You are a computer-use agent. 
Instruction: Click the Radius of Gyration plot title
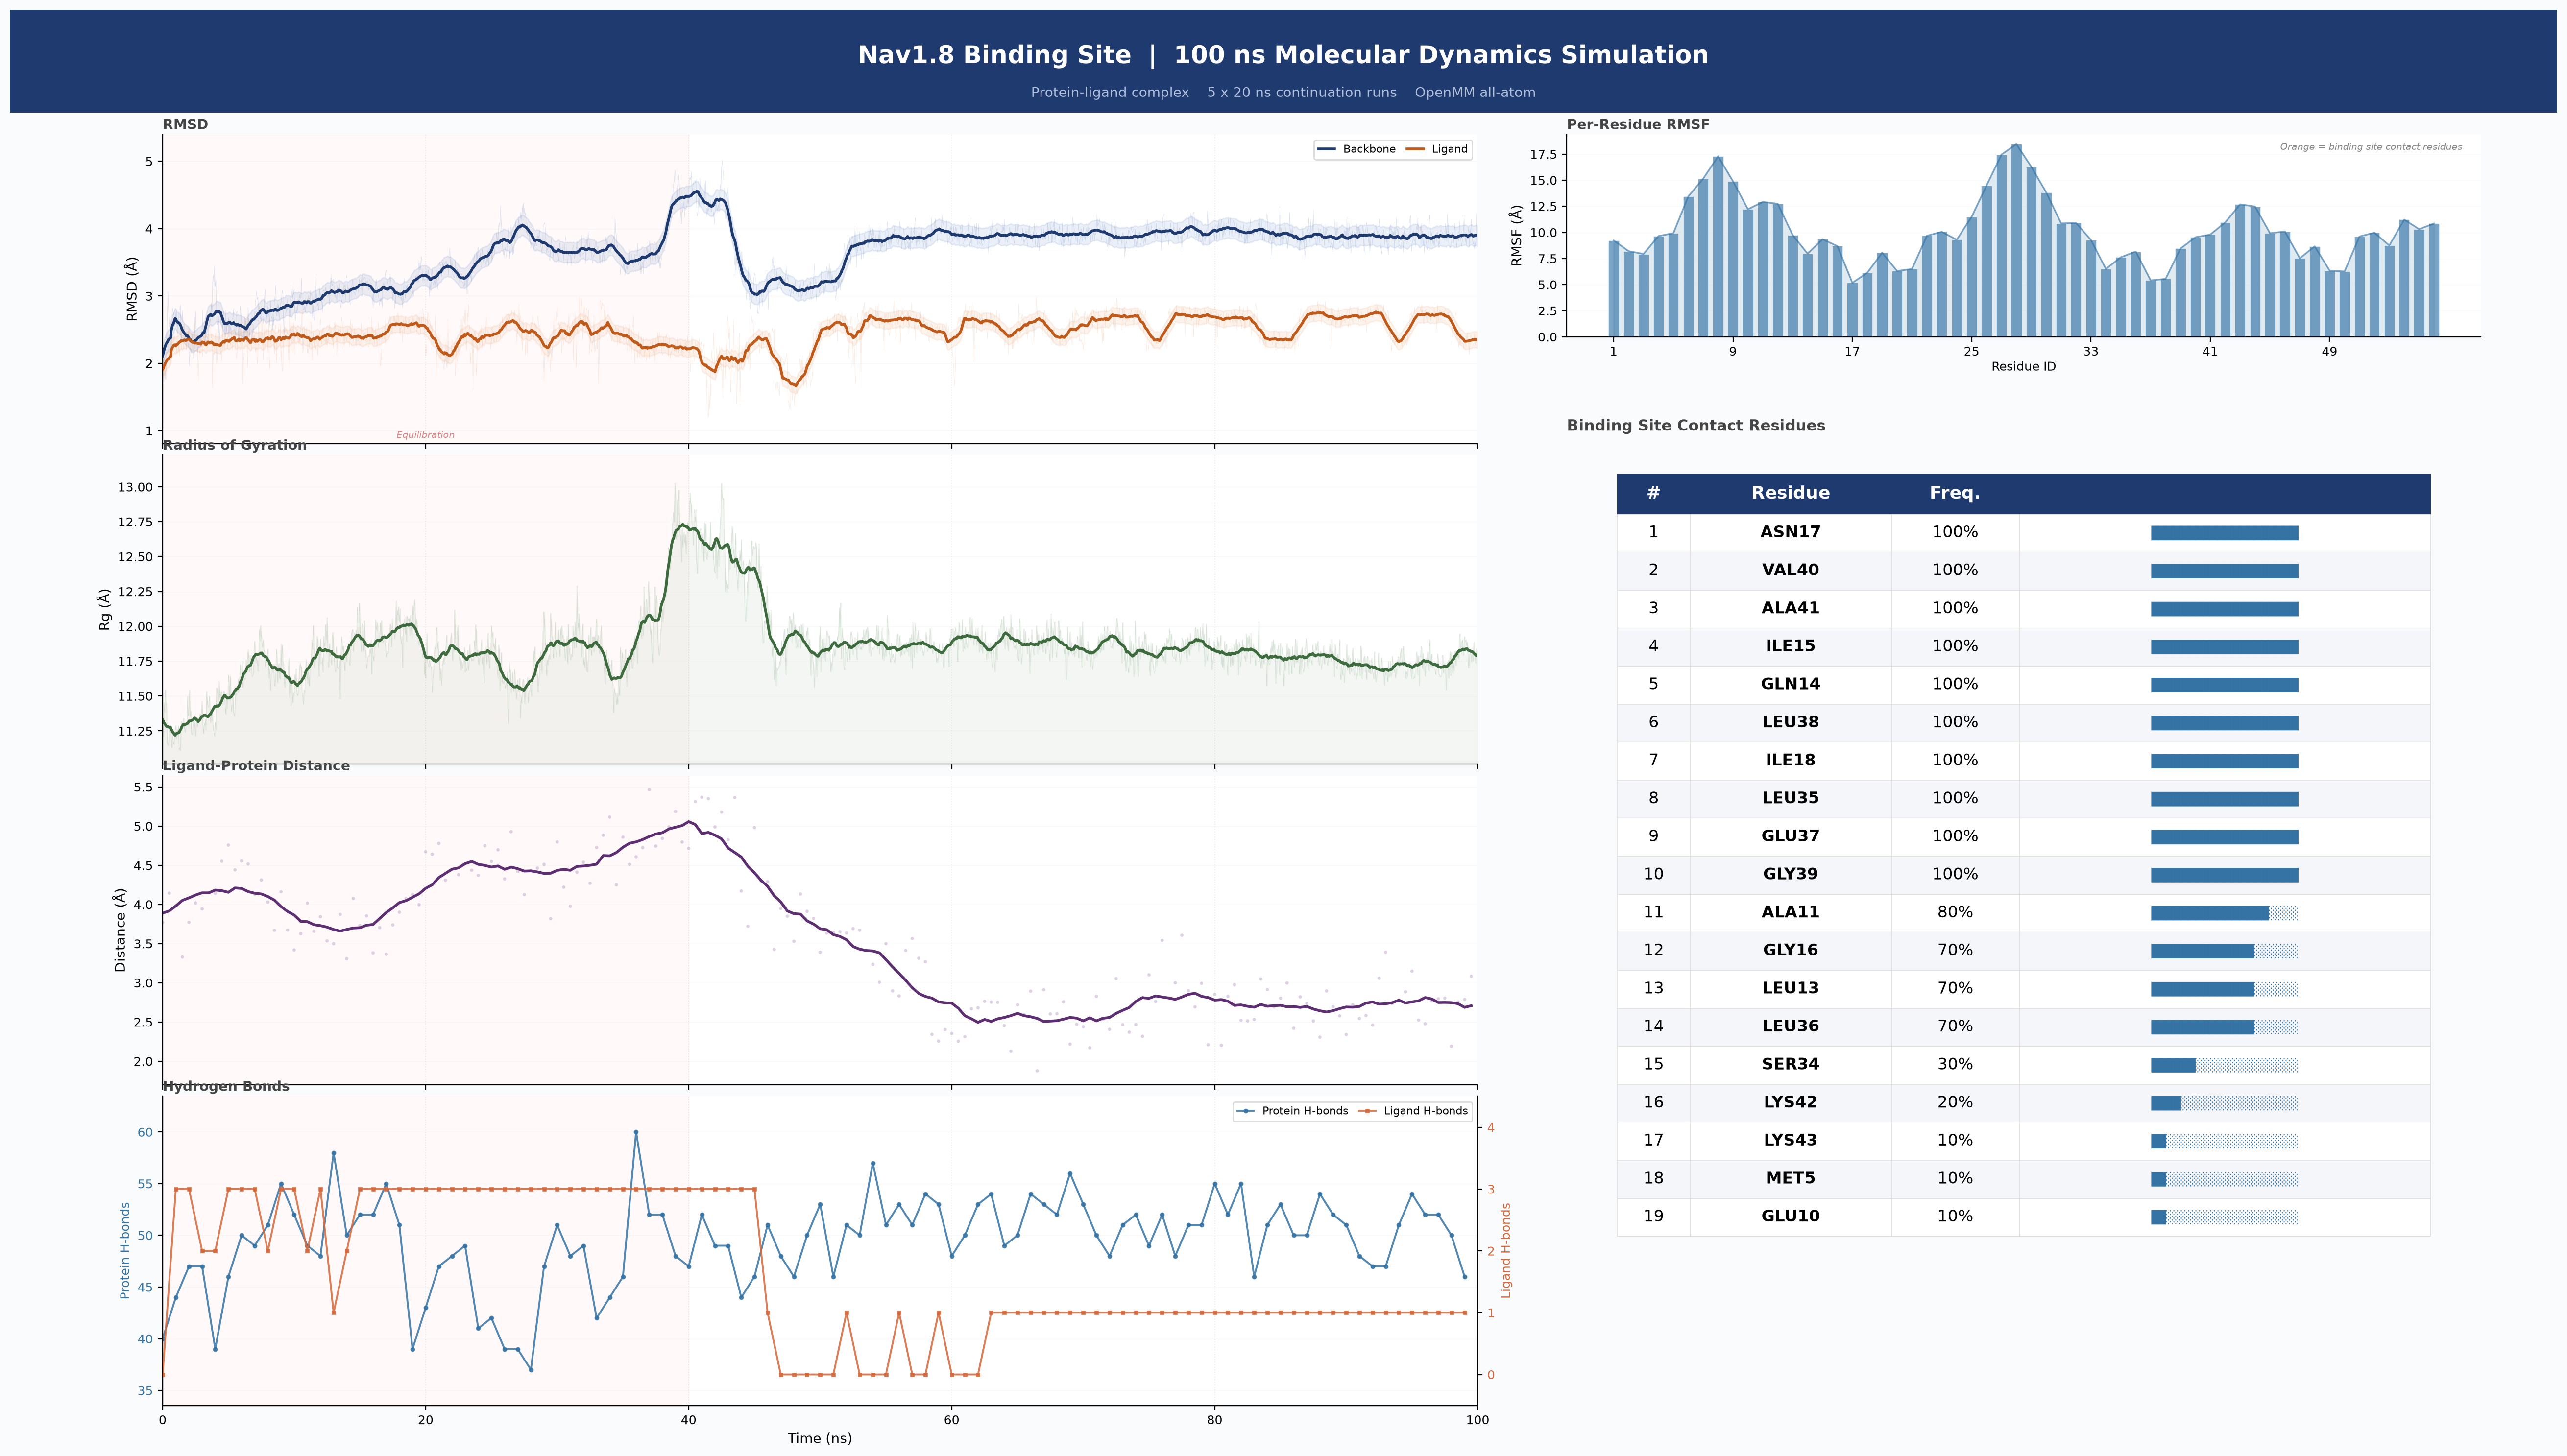234,445
